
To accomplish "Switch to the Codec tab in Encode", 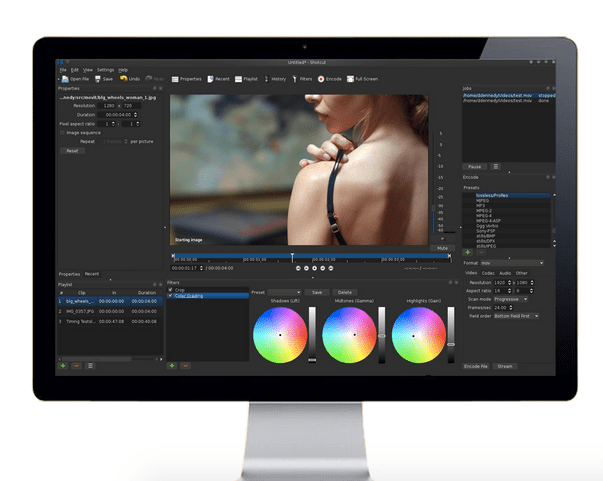I will point(488,273).
